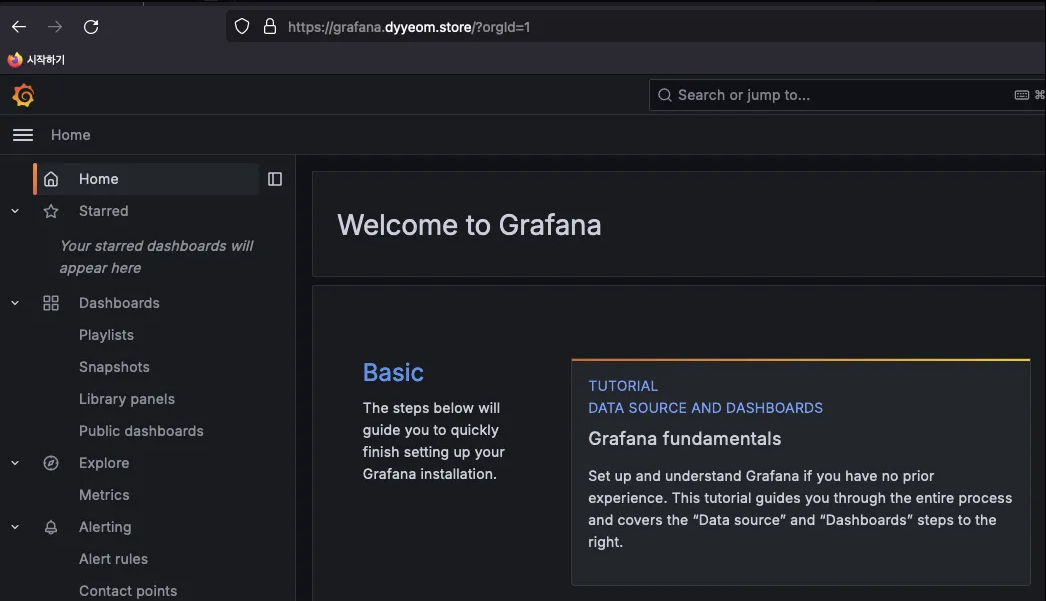
Task: Open Snapshots under Dashboards
Action: (114, 367)
